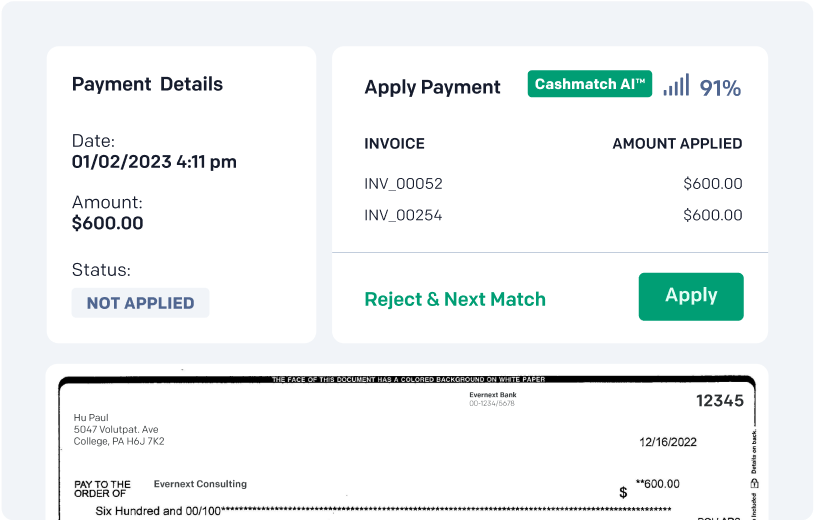Image resolution: width=814 pixels, height=520 pixels.
Task: Click the payee Evernext Consulting on check
Action: 200,484
